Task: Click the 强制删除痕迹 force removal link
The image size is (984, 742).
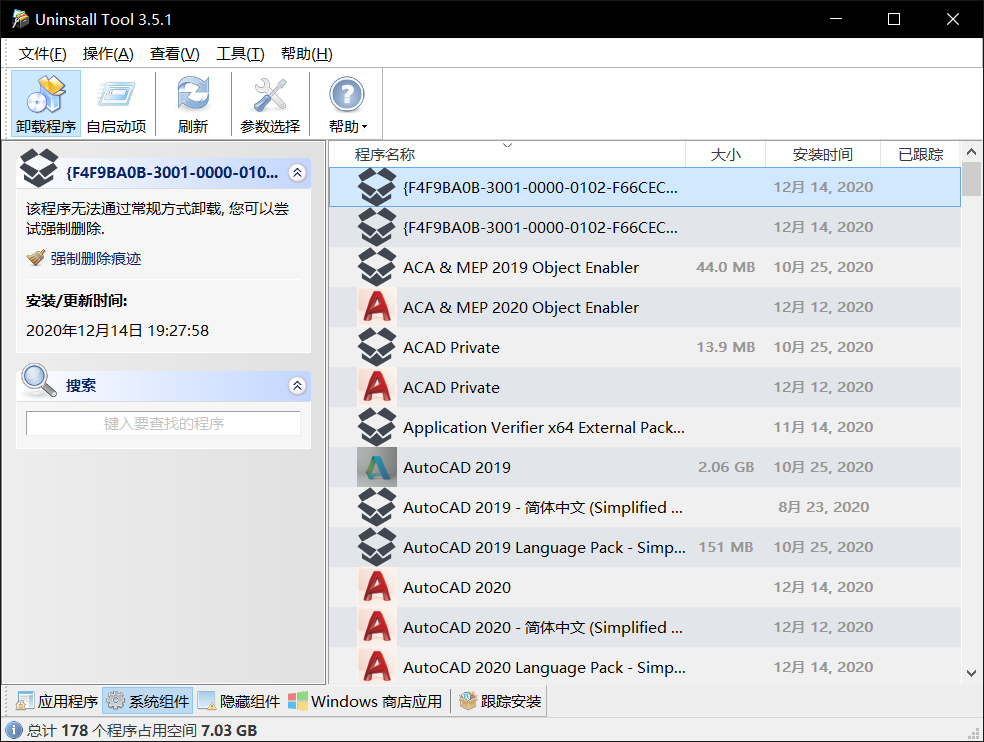Action: 96,259
